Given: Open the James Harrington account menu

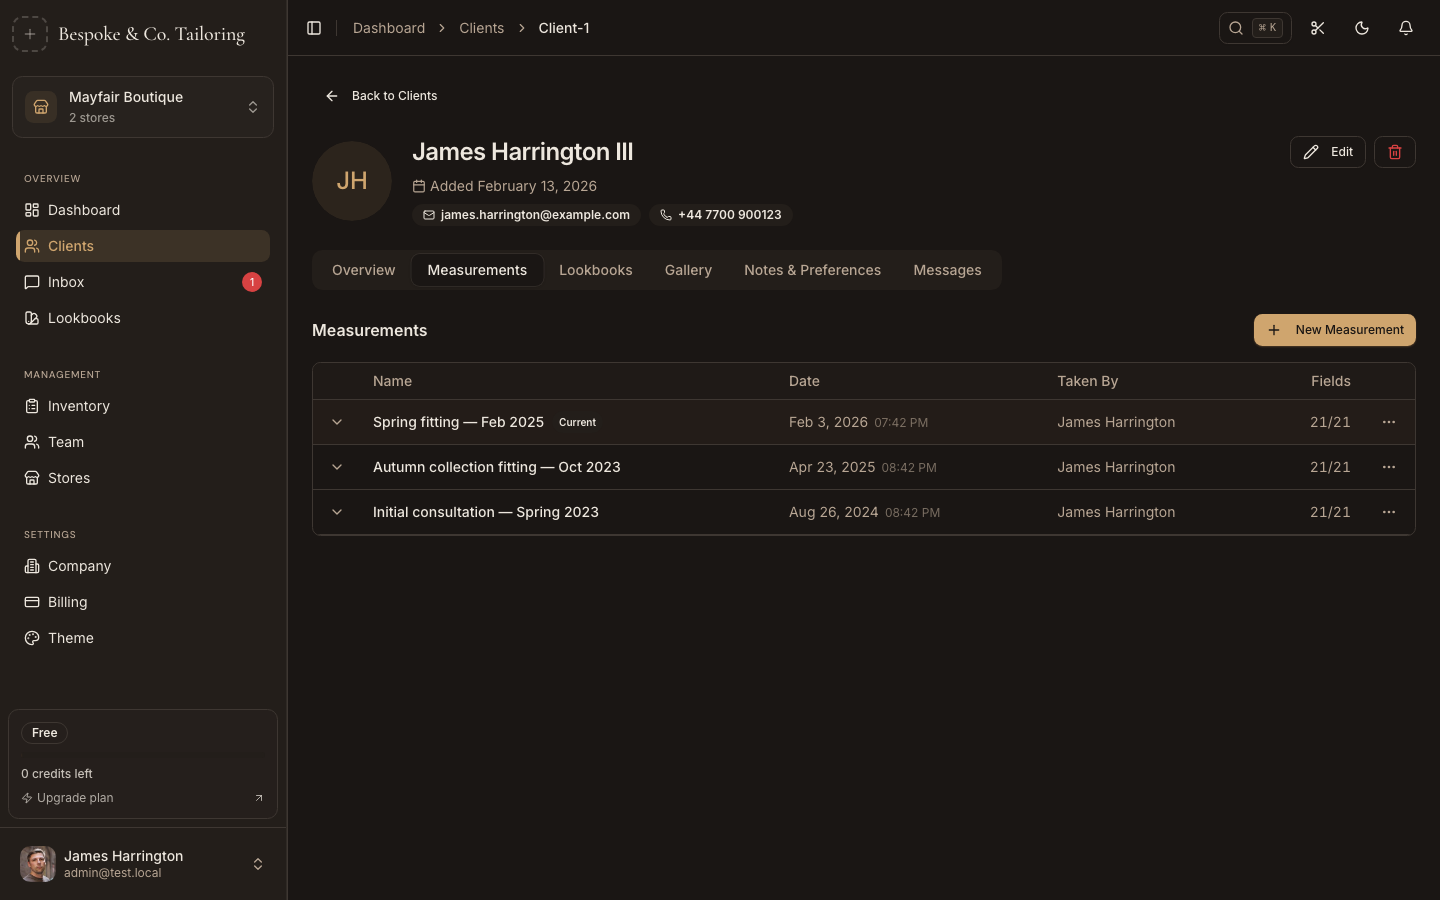Looking at the screenshot, I should [143, 864].
